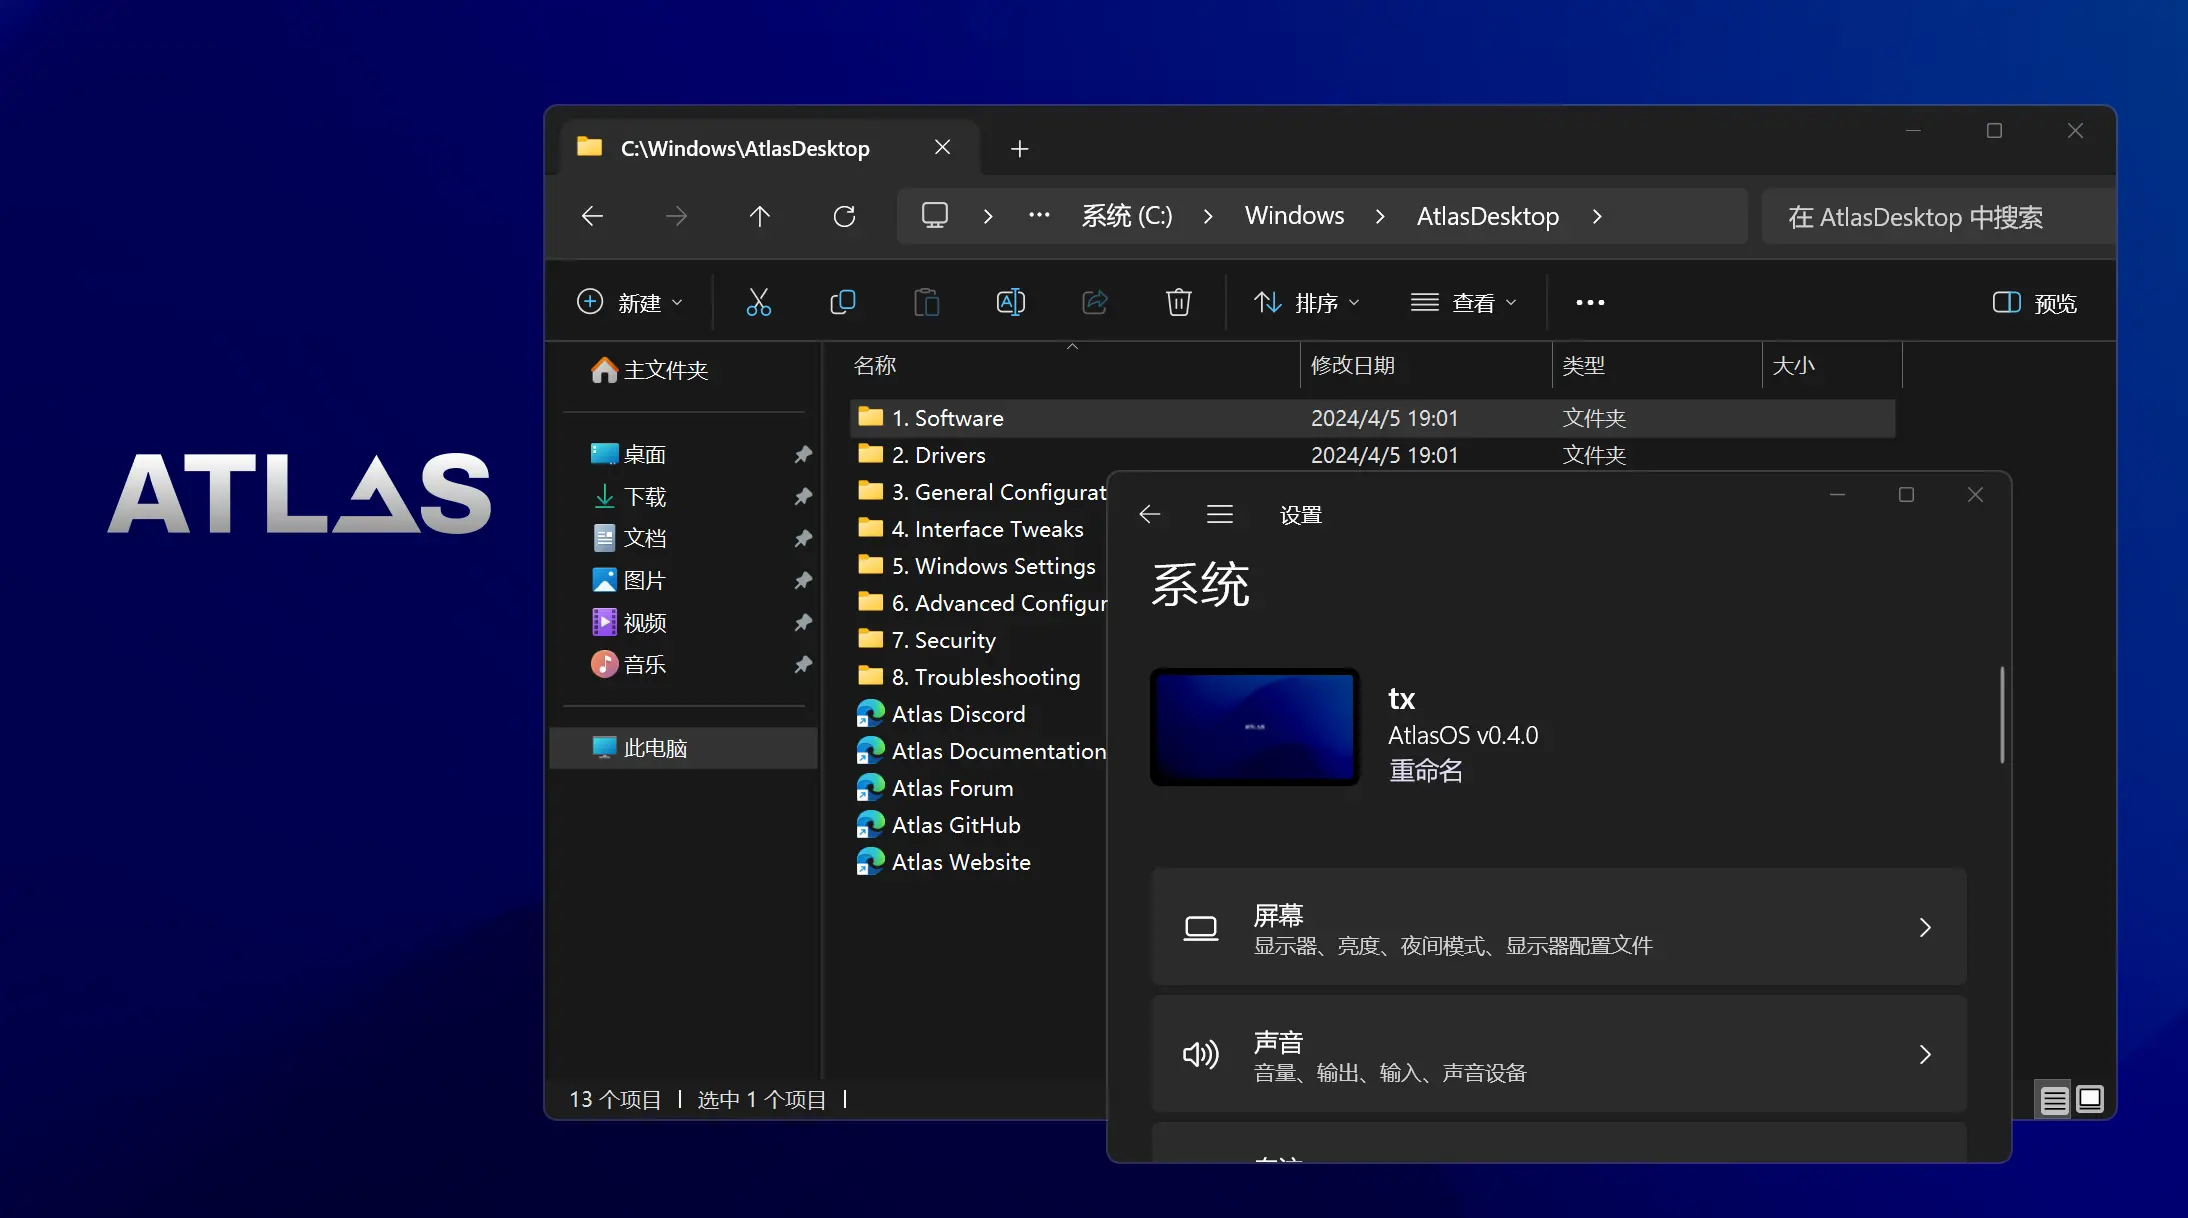Go back in File Explorer
Screen dimensions: 2188x1218
593,216
